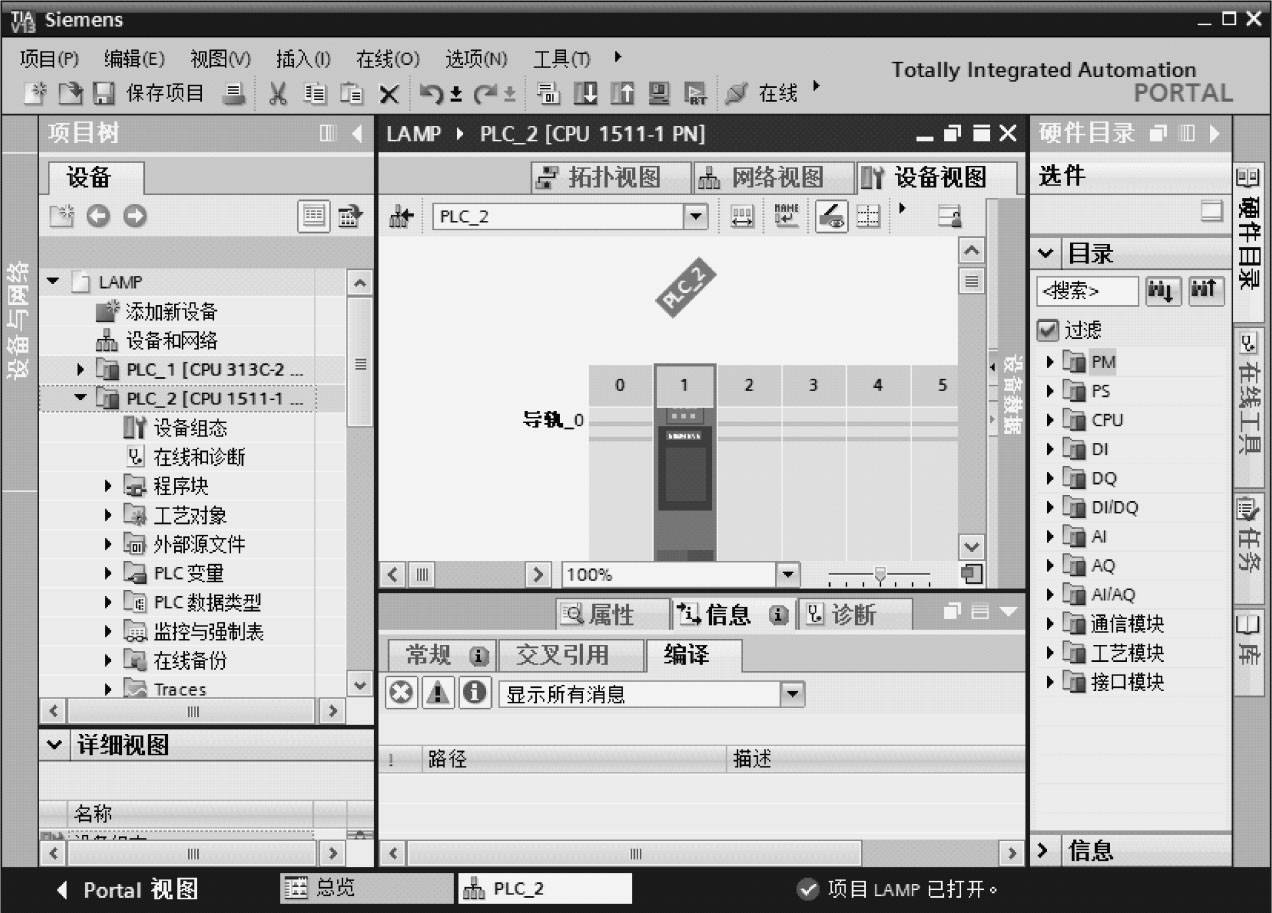Click the save project (保存项目) icon

point(104,94)
